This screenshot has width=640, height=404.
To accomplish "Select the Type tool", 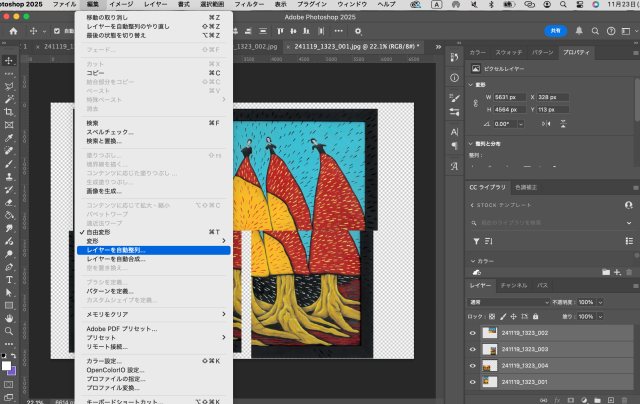I will point(9,279).
